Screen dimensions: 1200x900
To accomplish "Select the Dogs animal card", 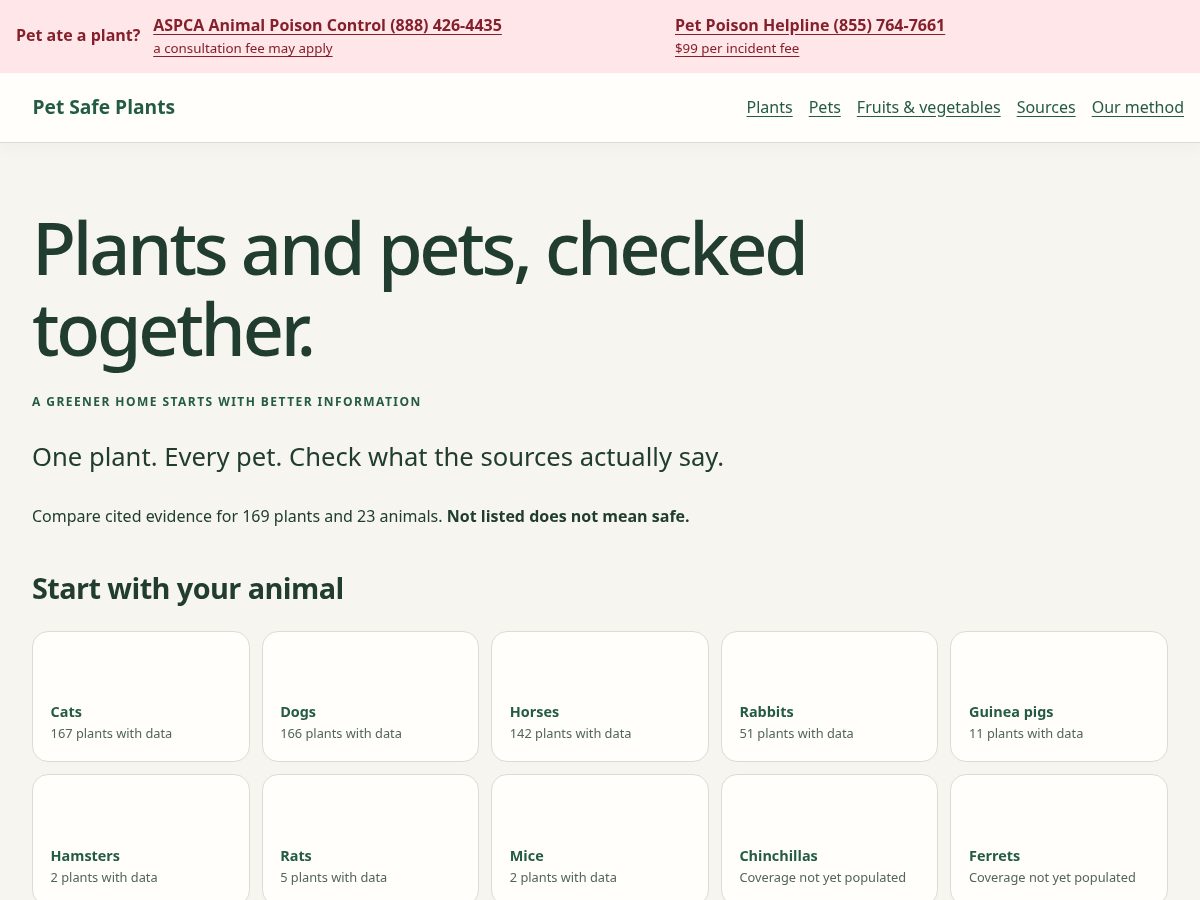I will [370, 696].
